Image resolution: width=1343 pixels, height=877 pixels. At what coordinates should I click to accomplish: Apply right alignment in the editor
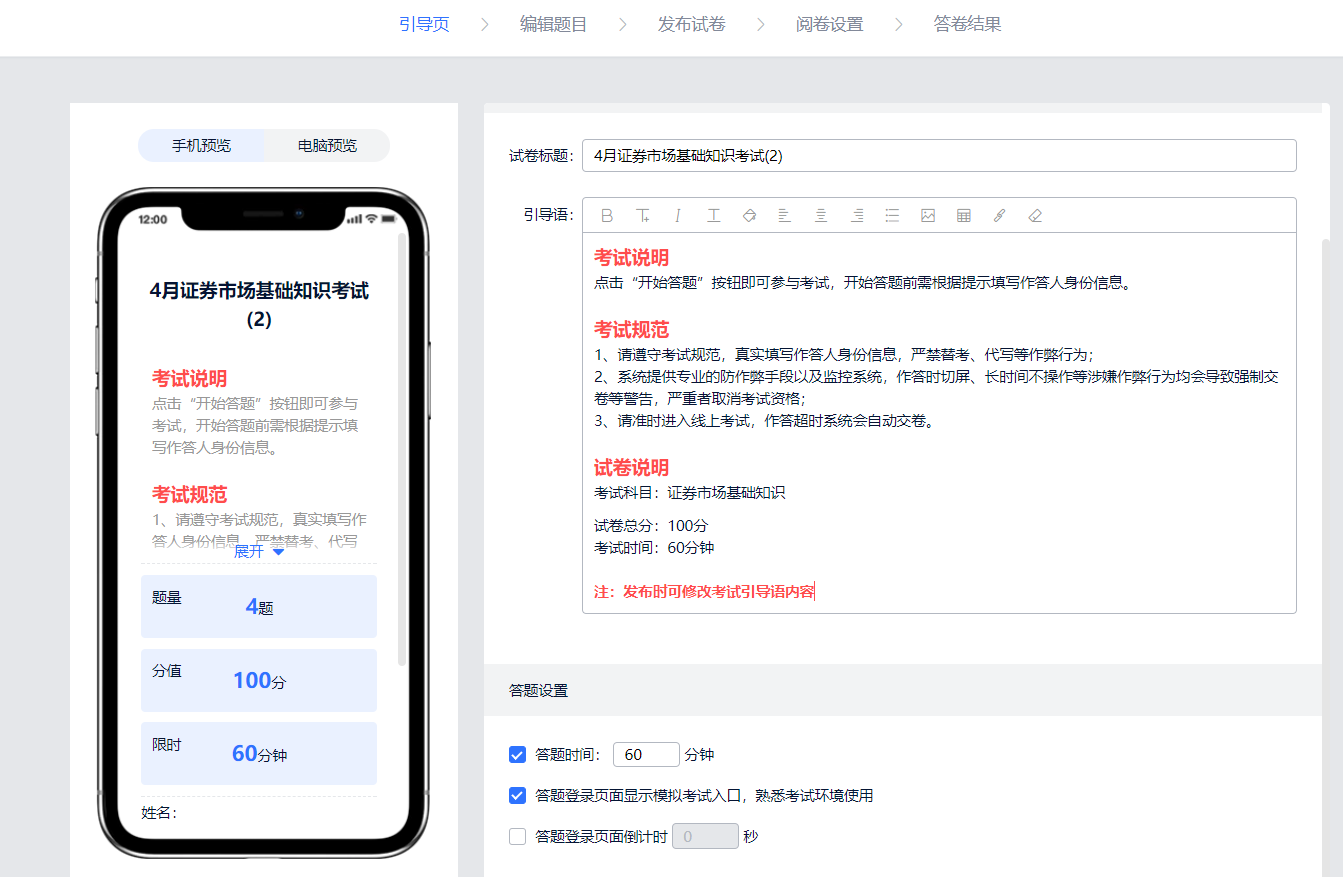coord(857,215)
